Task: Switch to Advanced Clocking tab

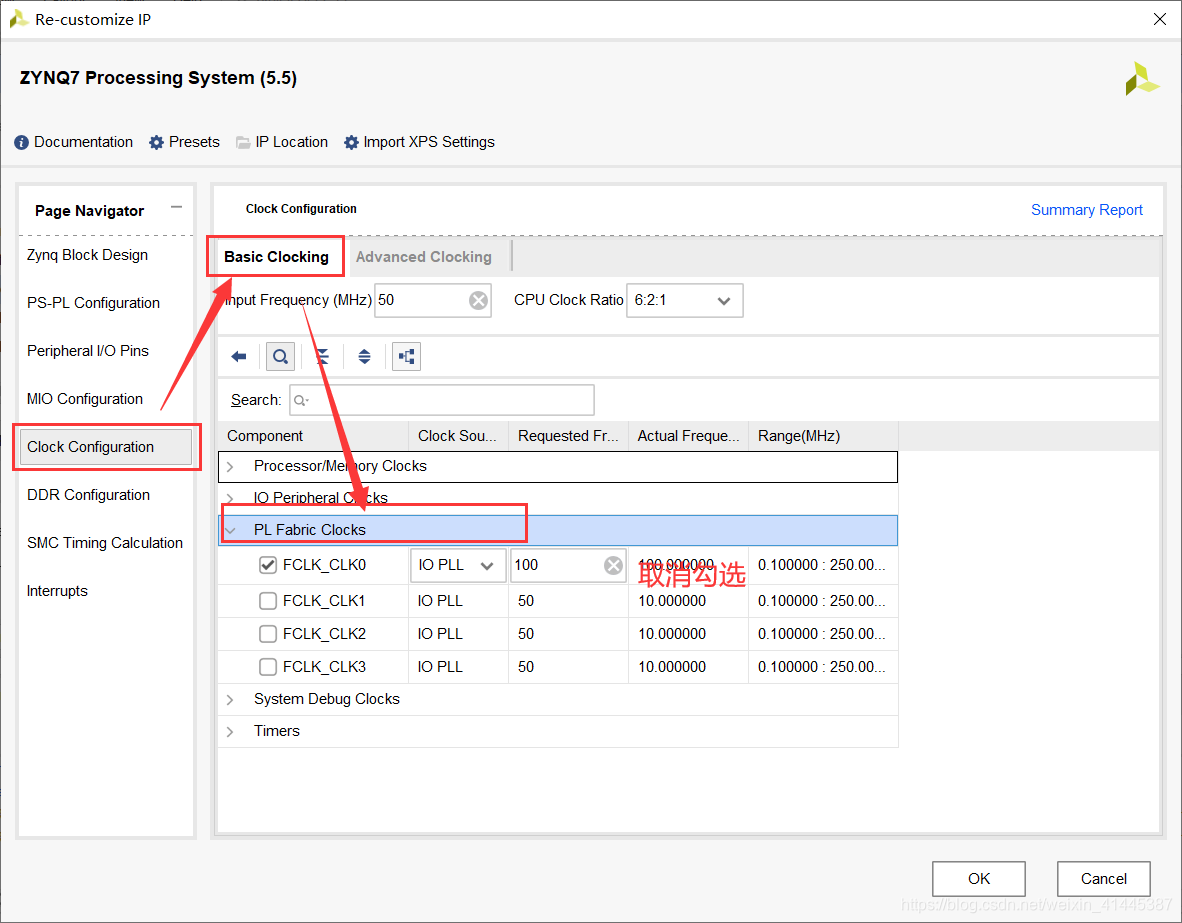Action: coord(424,256)
